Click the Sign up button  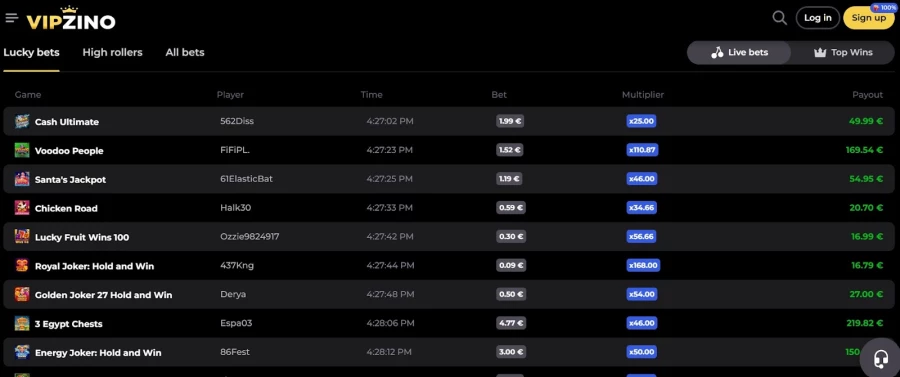pos(868,18)
